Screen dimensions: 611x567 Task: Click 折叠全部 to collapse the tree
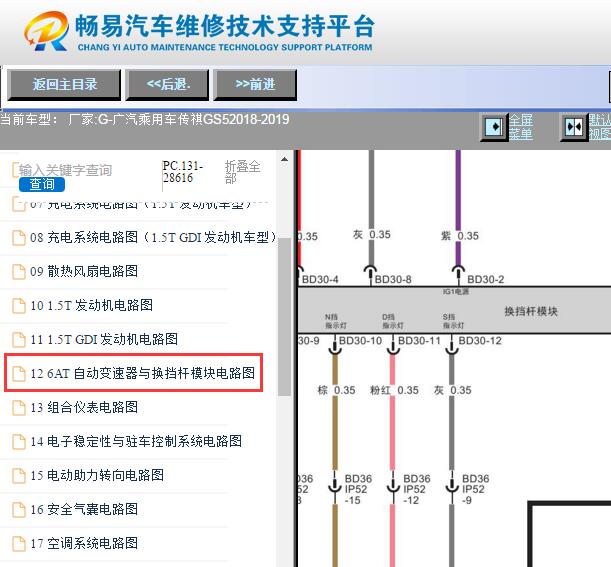242,172
